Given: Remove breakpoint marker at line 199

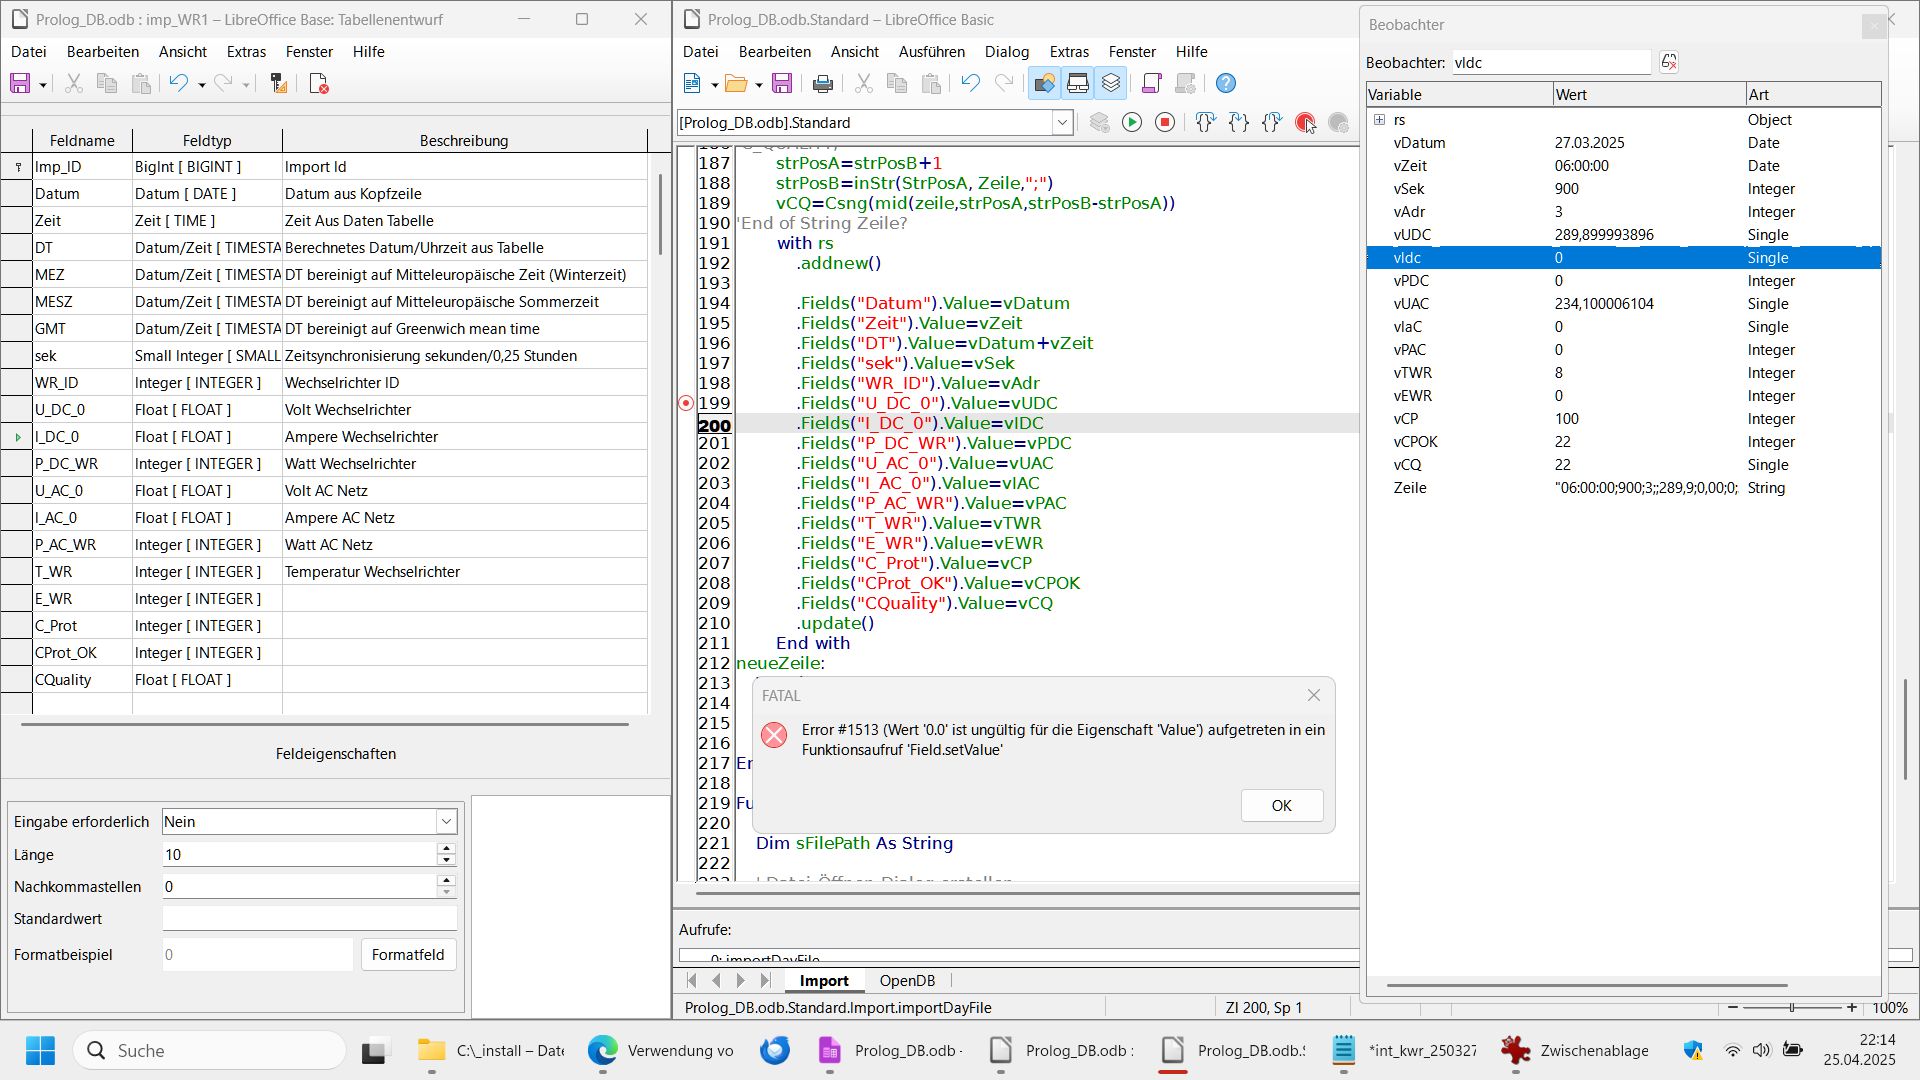Looking at the screenshot, I should click(686, 403).
